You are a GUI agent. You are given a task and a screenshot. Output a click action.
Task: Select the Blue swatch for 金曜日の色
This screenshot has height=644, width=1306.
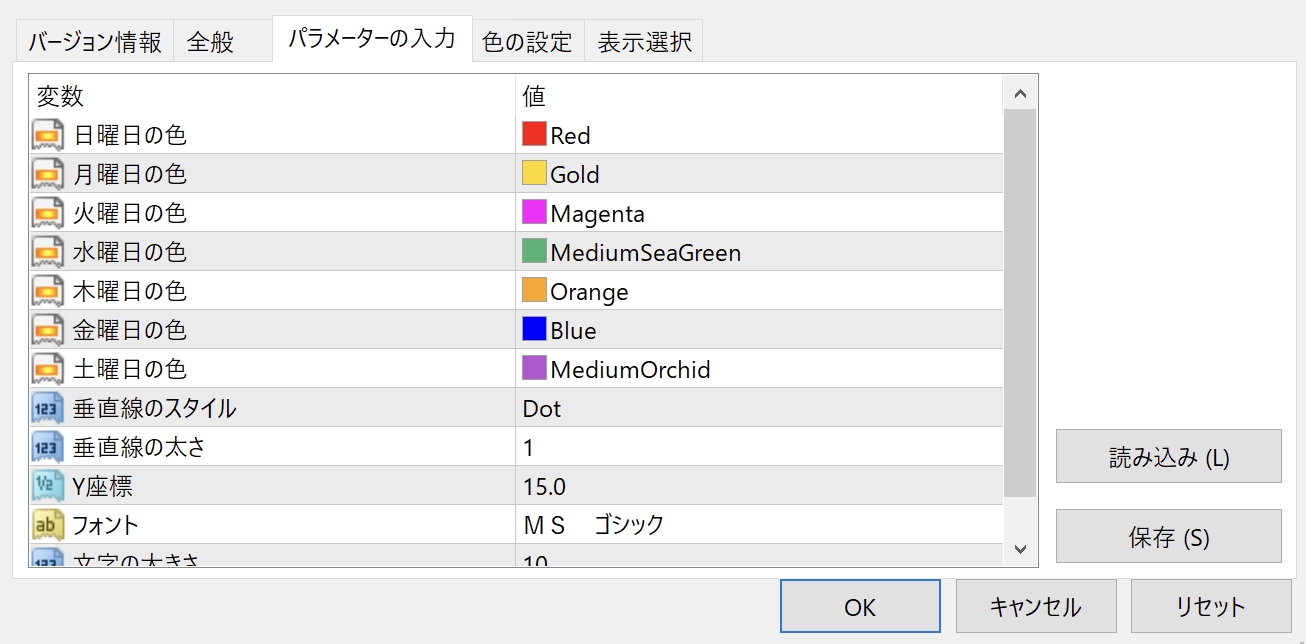pyautogui.click(x=534, y=330)
